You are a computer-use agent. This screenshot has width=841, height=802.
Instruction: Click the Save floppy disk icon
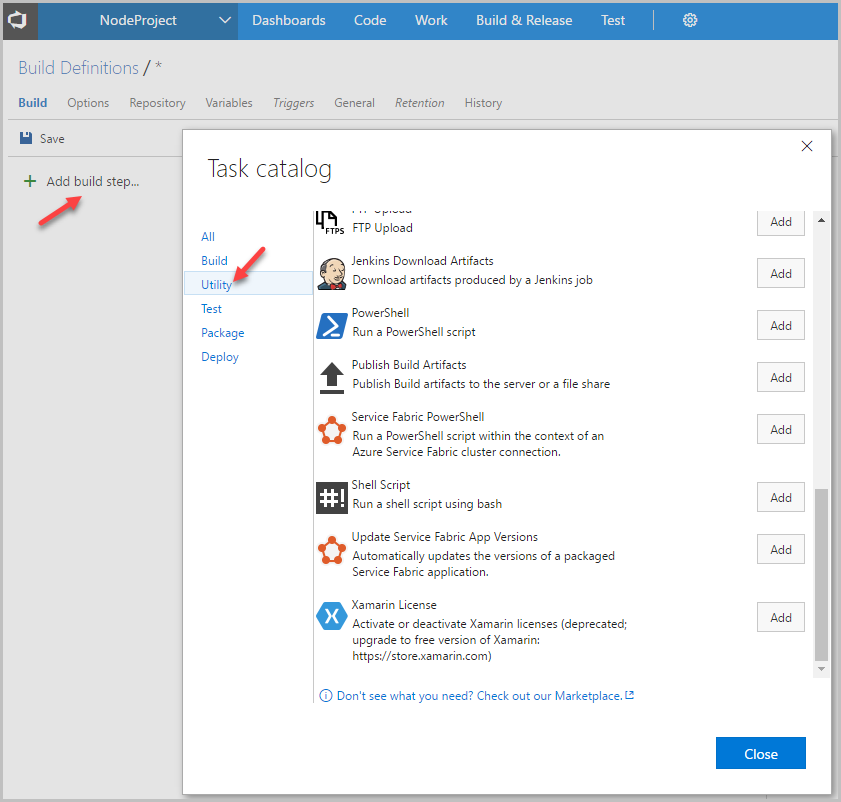pos(26,138)
